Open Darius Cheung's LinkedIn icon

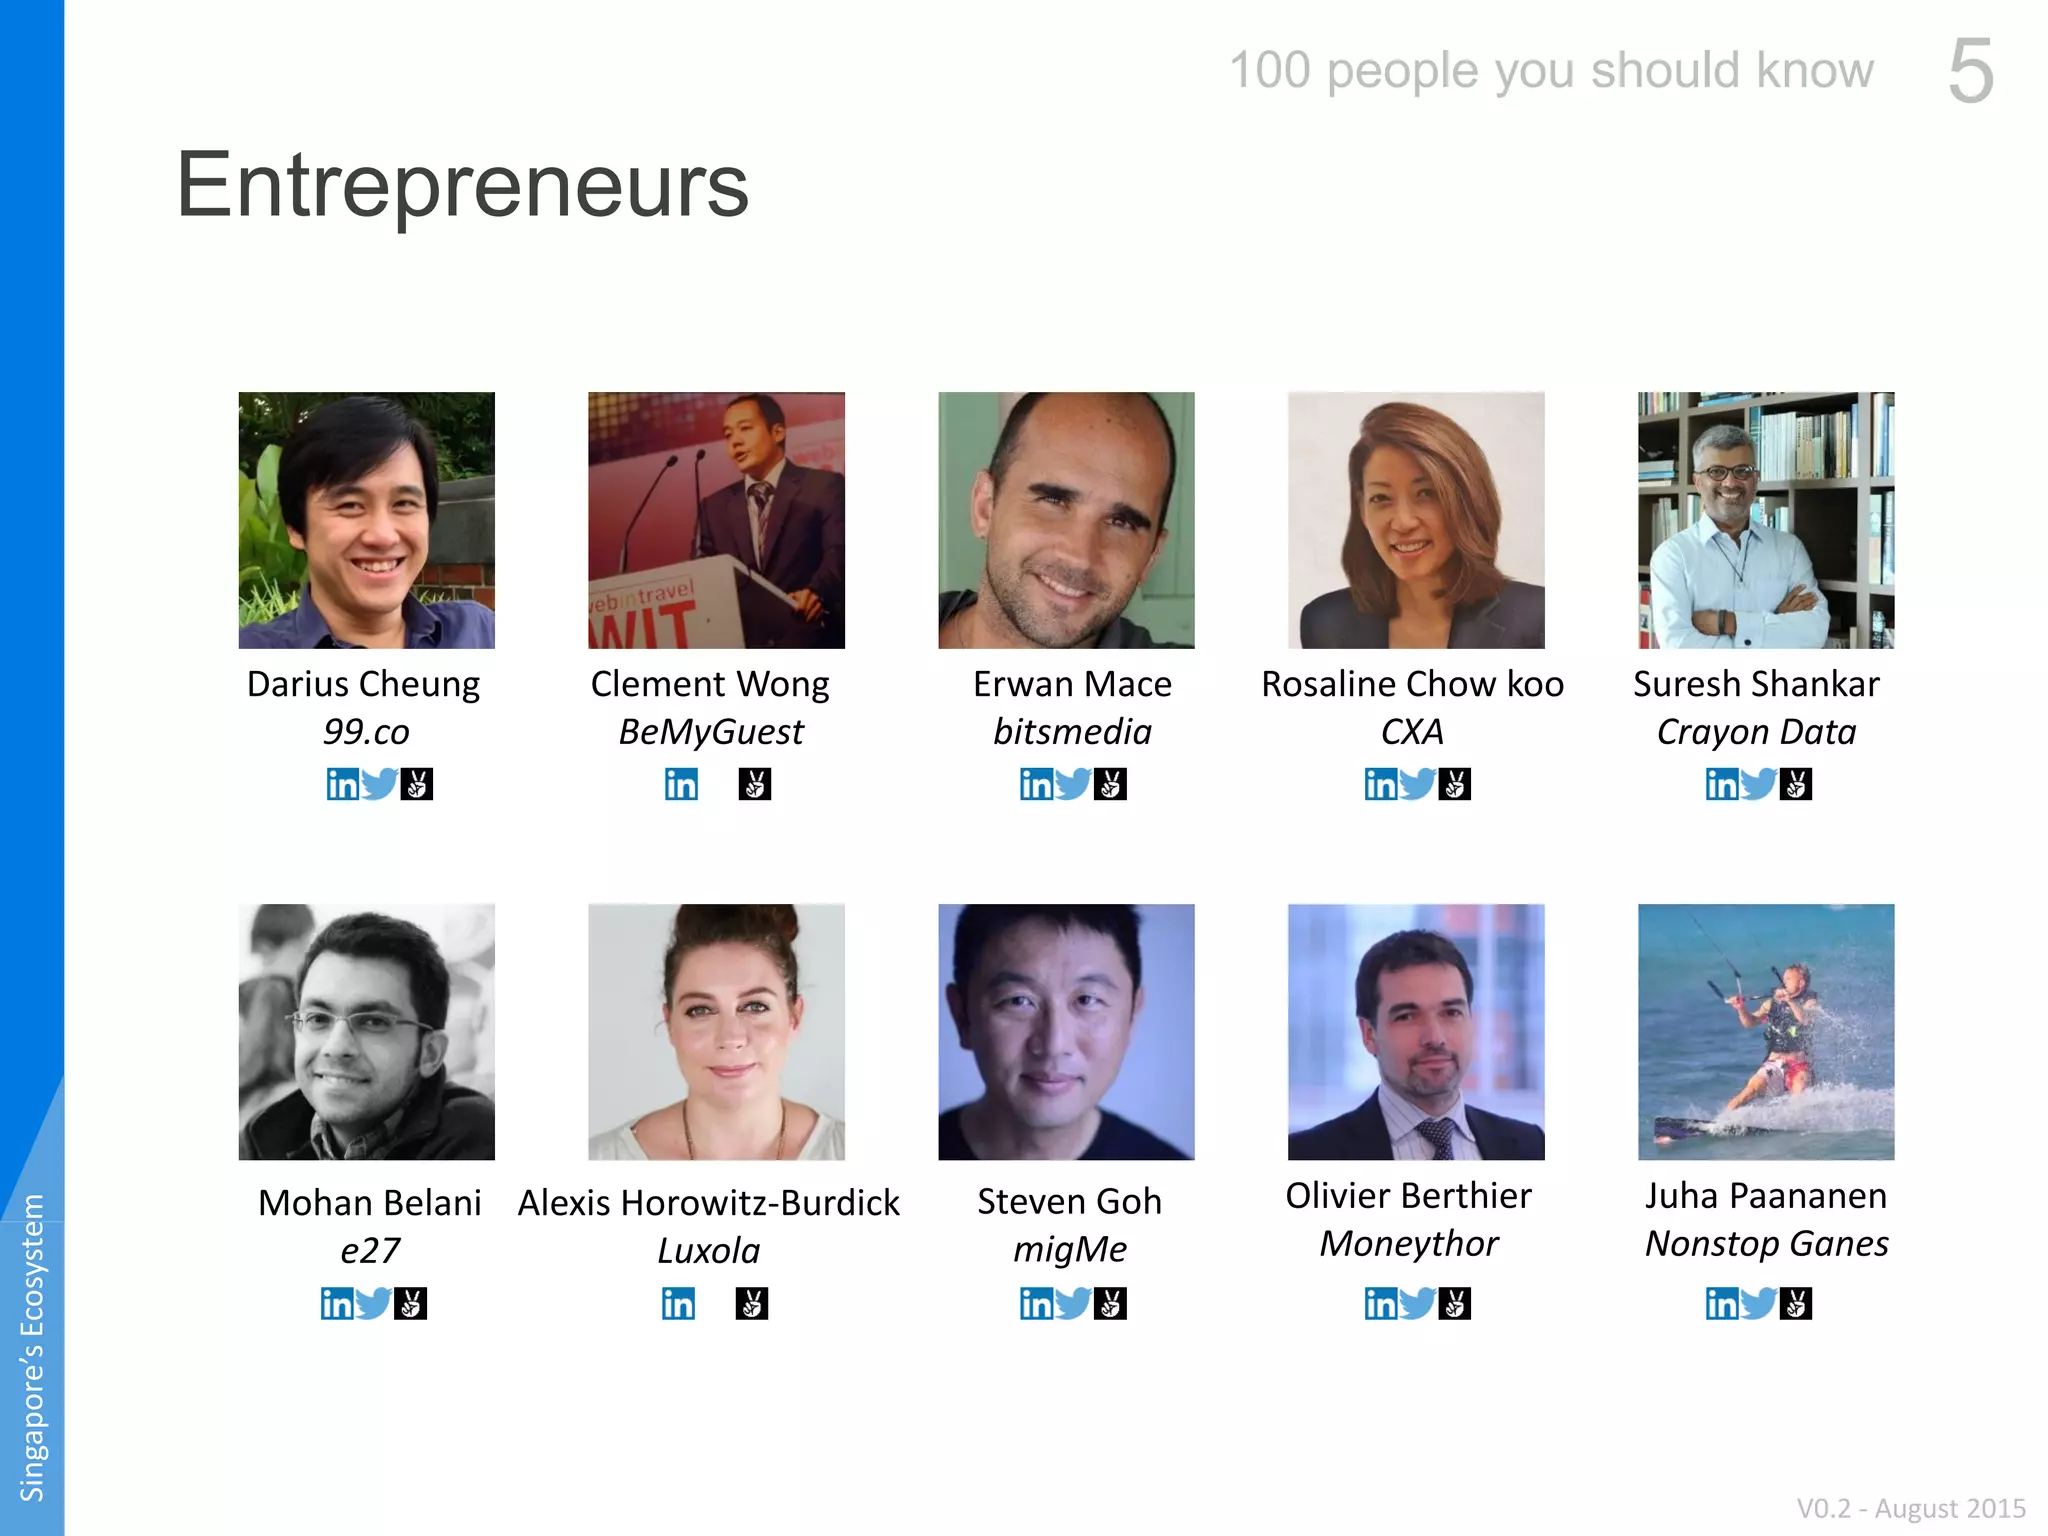(343, 784)
